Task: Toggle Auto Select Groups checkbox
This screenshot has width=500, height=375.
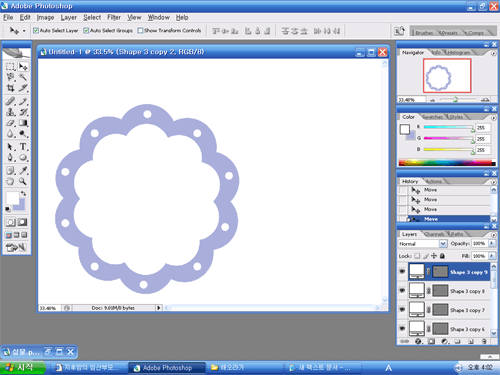Action: tap(86, 31)
